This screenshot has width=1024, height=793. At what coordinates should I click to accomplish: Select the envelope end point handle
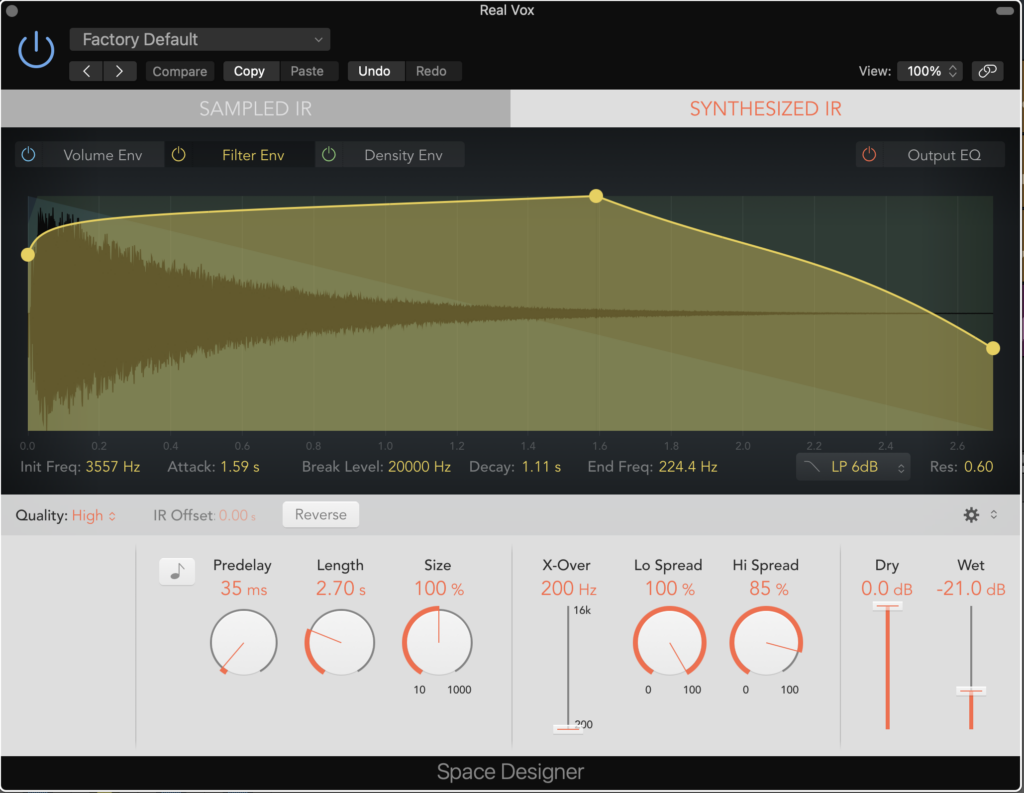pyautogui.click(x=993, y=348)
